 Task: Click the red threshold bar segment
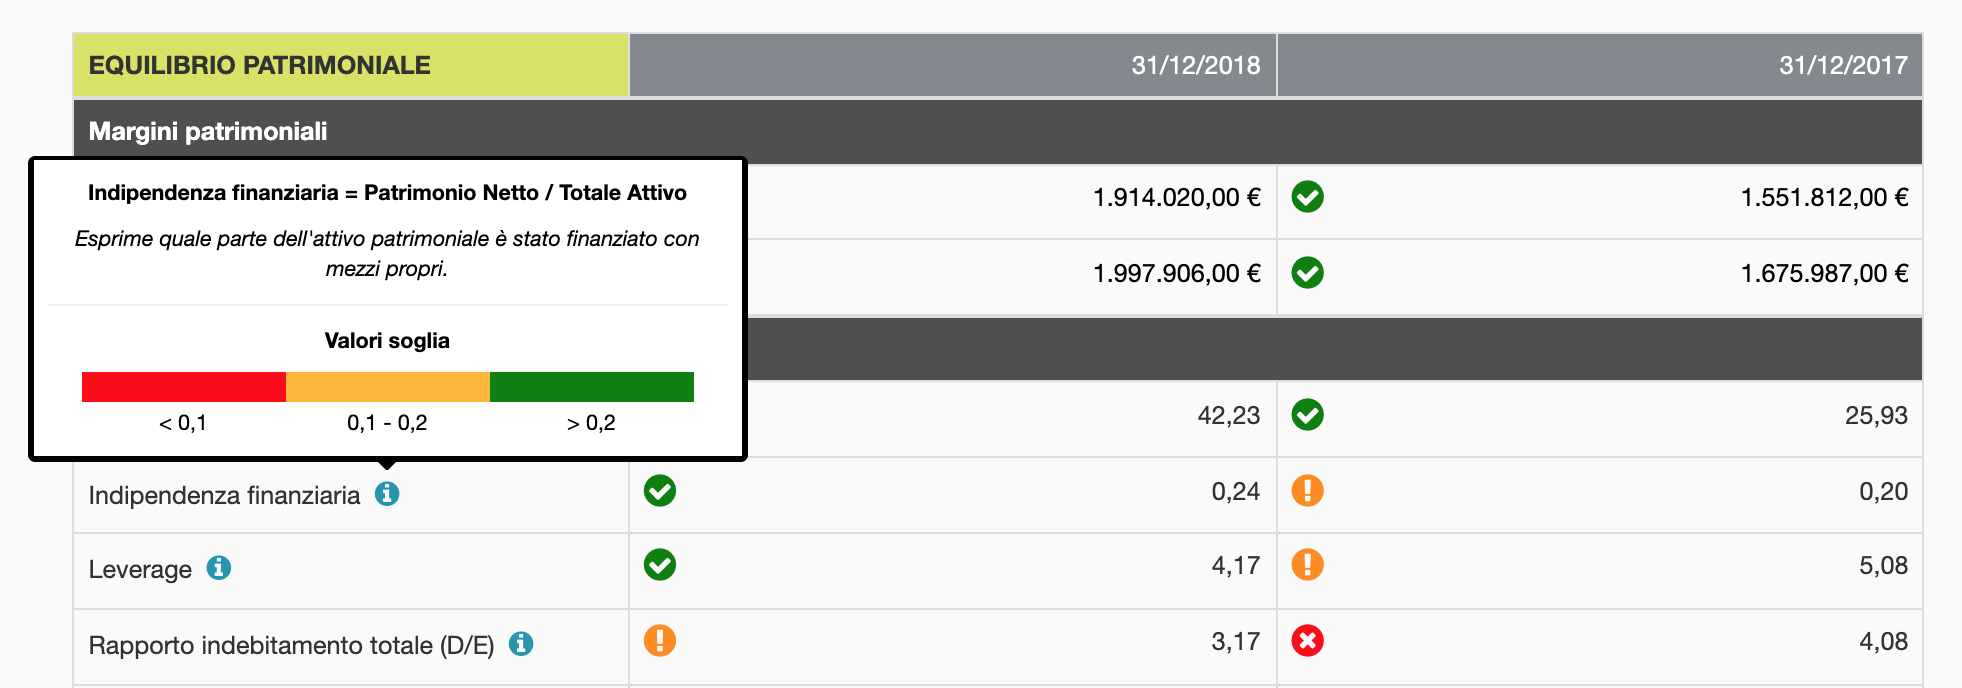[x=184, y=387]
